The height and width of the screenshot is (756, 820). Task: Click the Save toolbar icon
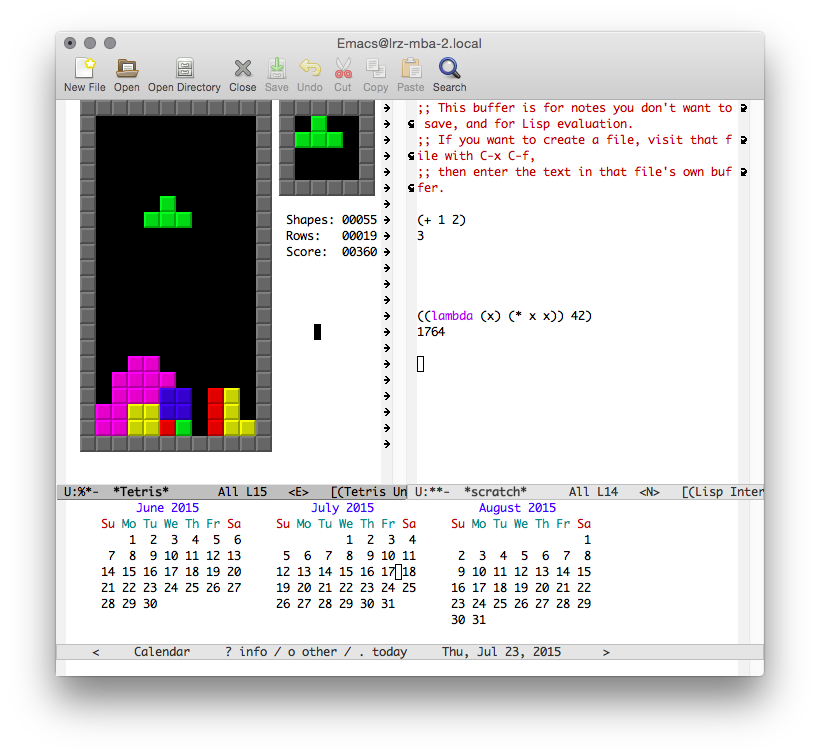(x=277, y=68)
